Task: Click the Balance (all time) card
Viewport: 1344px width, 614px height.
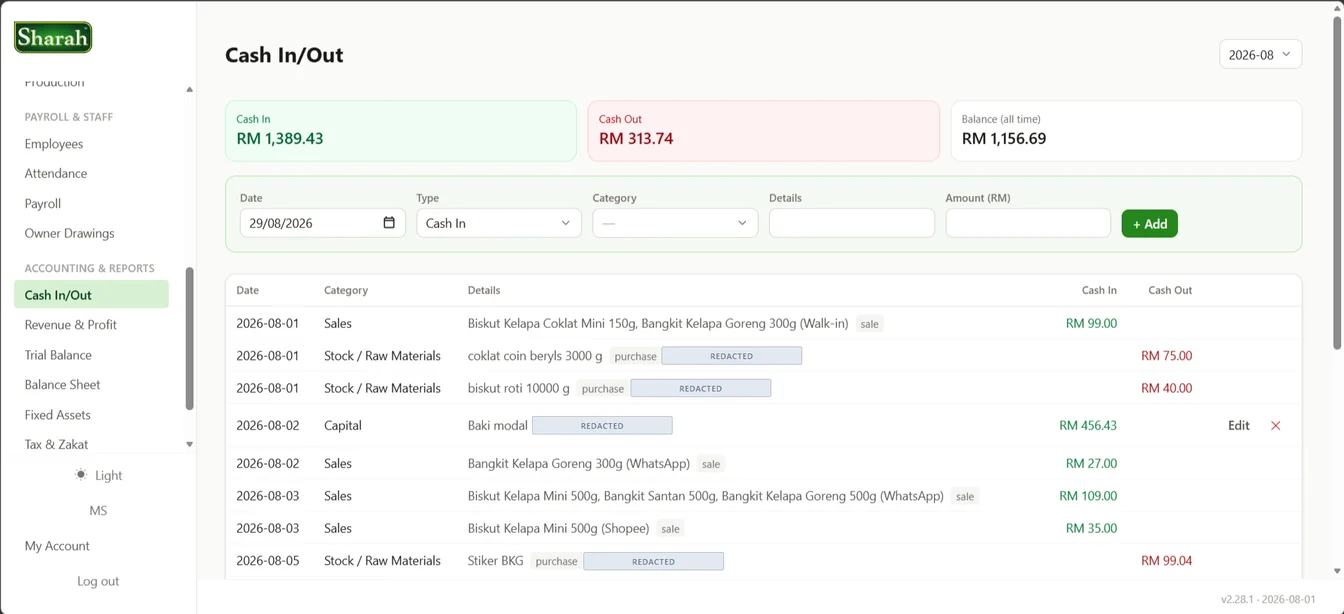Action: pyautogui.click(x=1126, y=131)
